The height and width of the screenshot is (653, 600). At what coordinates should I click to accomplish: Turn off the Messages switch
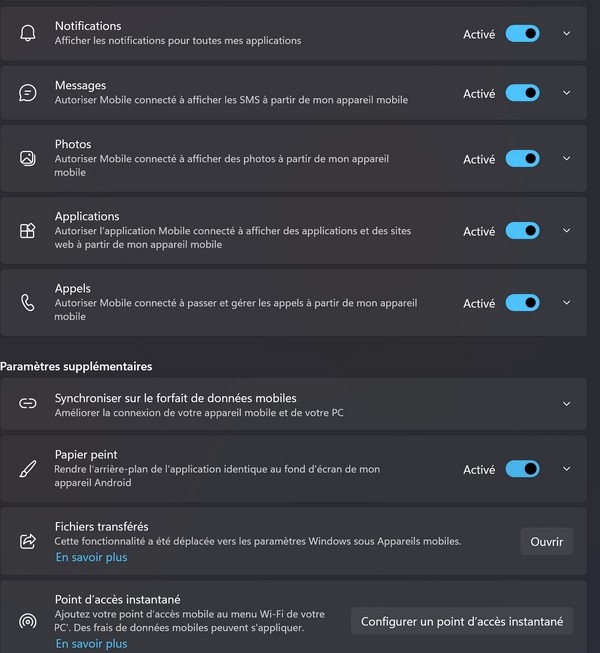[523, 93]
